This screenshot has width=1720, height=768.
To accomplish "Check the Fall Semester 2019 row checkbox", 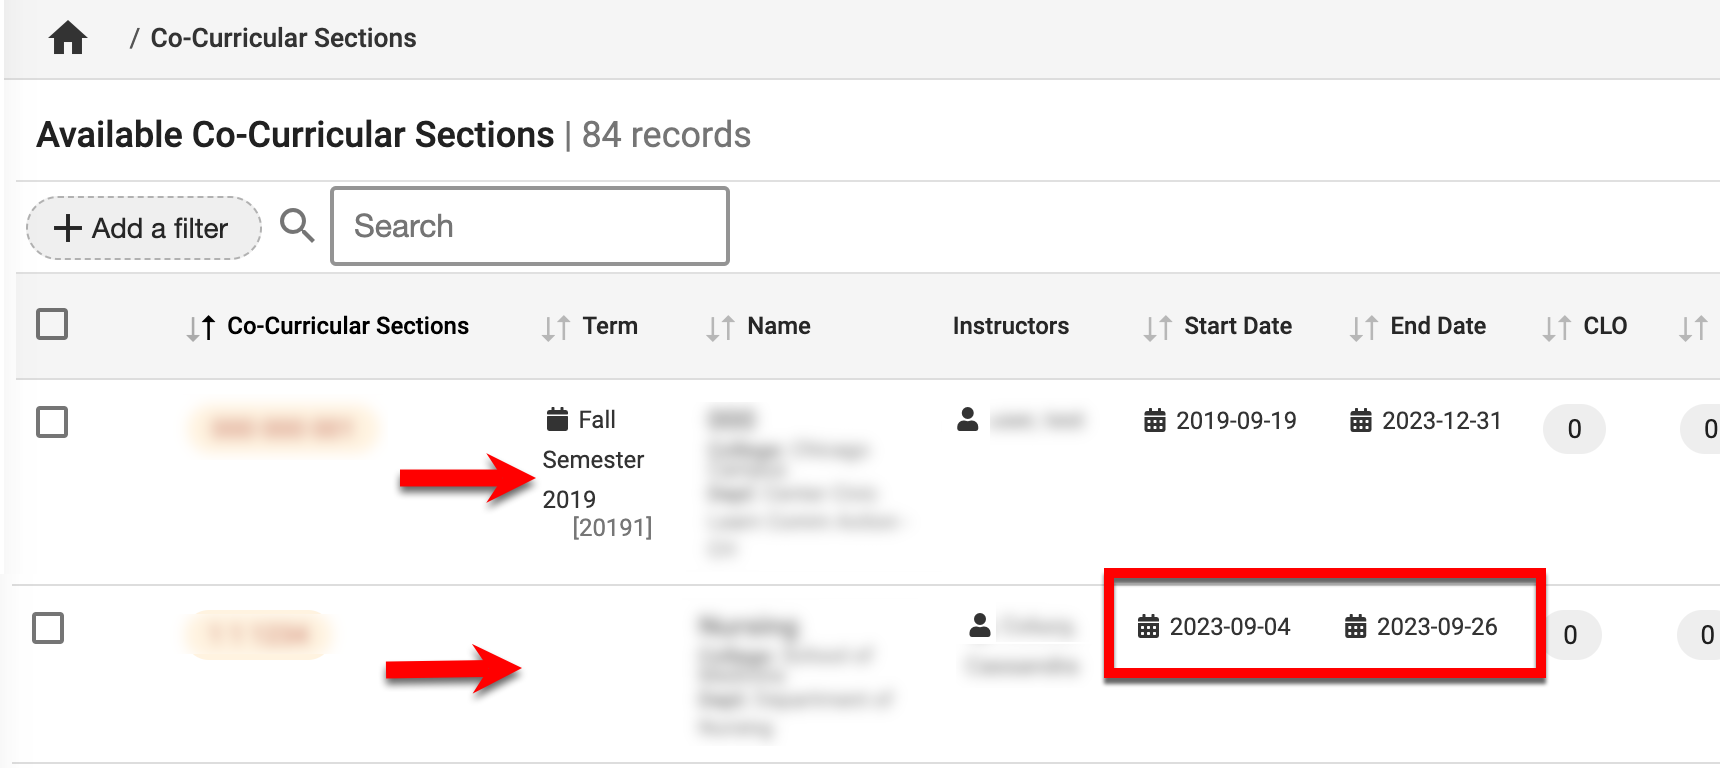I will pyautogui.click(x=52, y=422).
